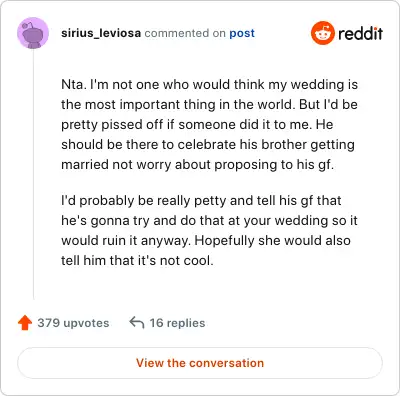Click the "View the conversation" button

(200, 363)
